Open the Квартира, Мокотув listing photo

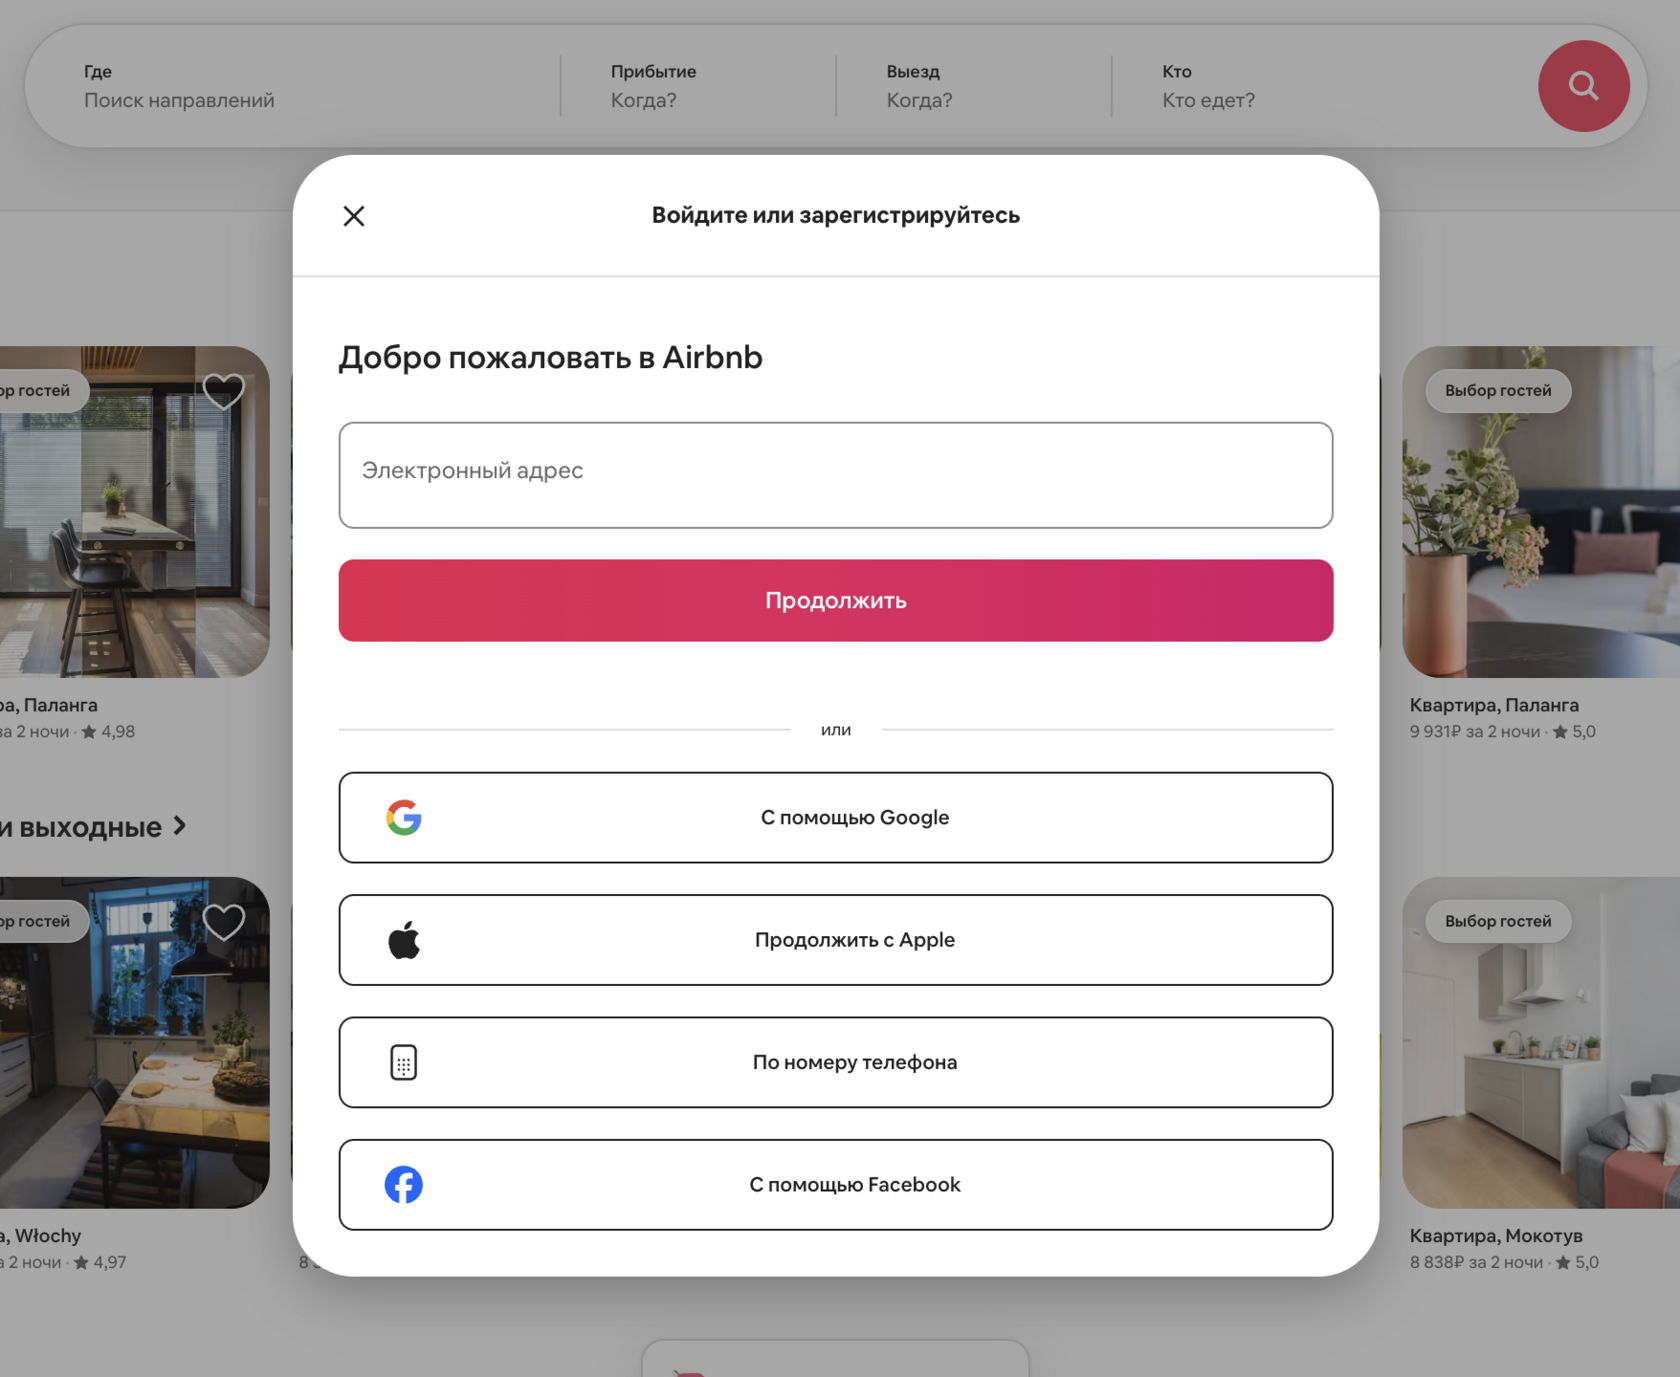pyautogui.click(x=1541, y=1043)
